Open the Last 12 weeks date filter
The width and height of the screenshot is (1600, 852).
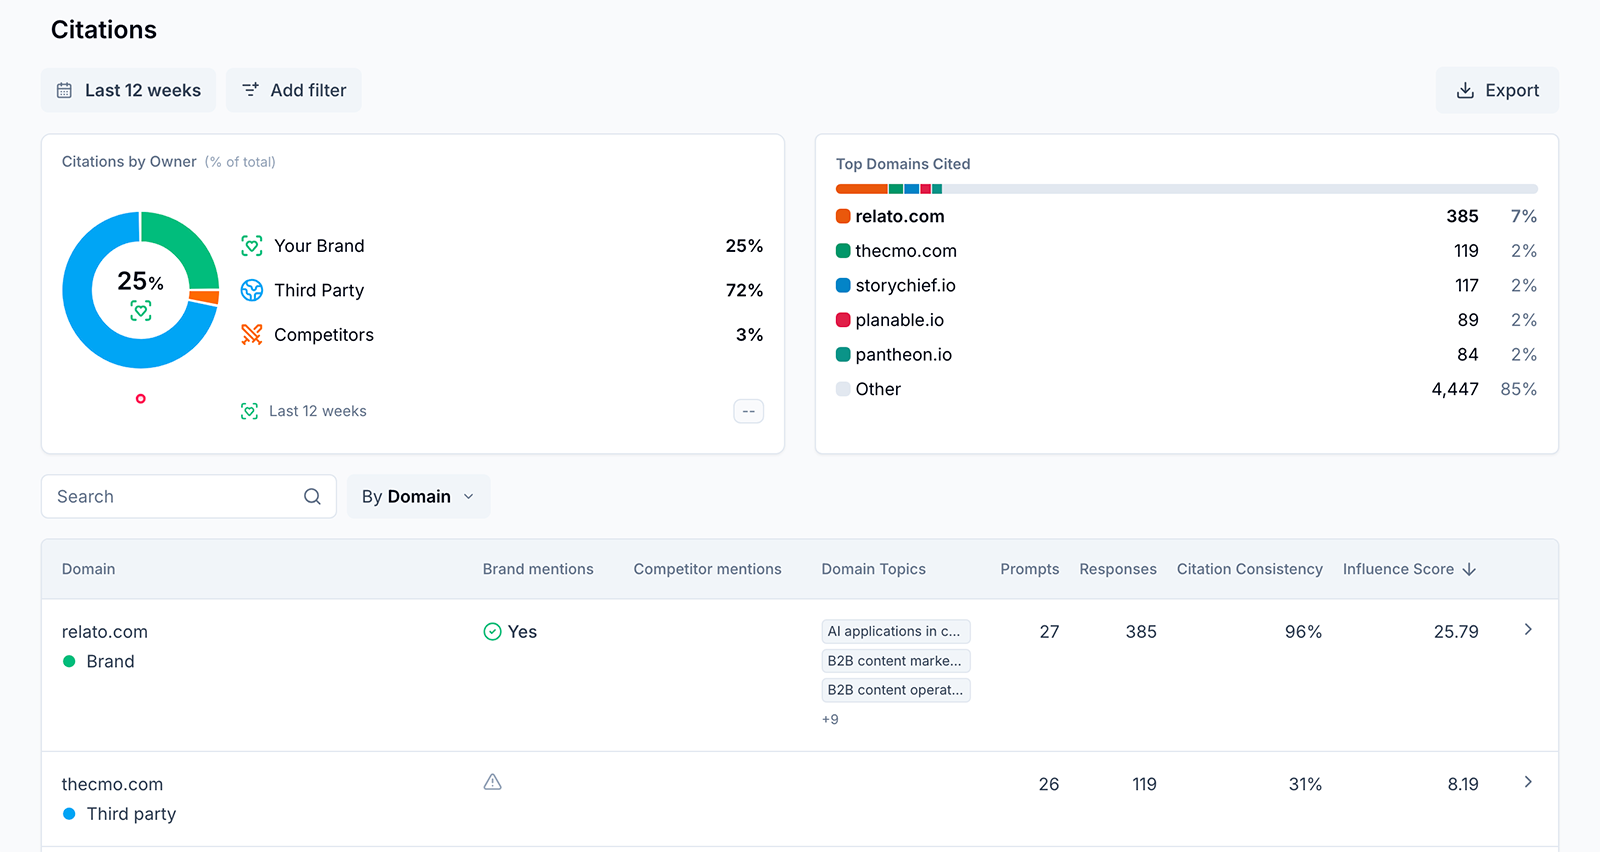pyautogui.click(x=128, y=90)
